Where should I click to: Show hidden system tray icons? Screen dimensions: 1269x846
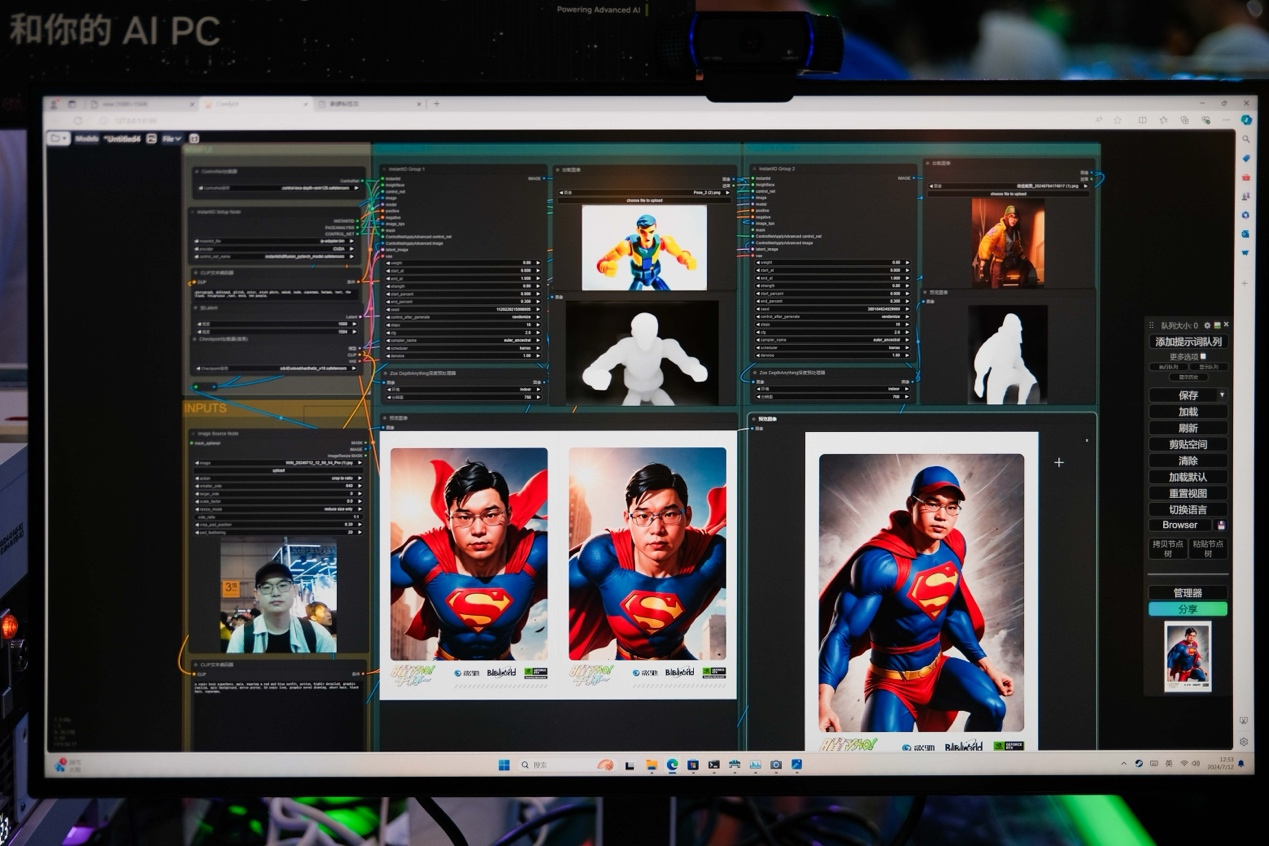pos(1124,764)
